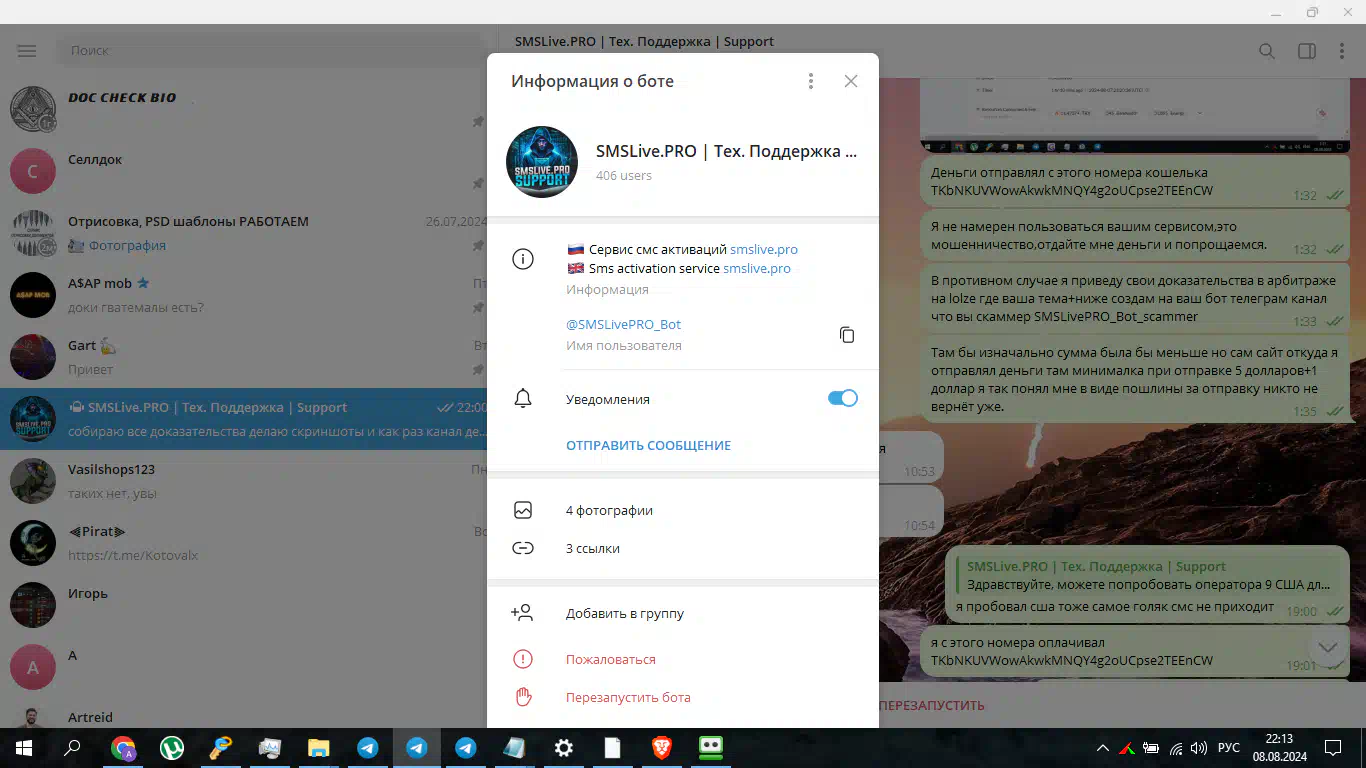
Task: Show hidden system tray icons
Action: 1103,748
